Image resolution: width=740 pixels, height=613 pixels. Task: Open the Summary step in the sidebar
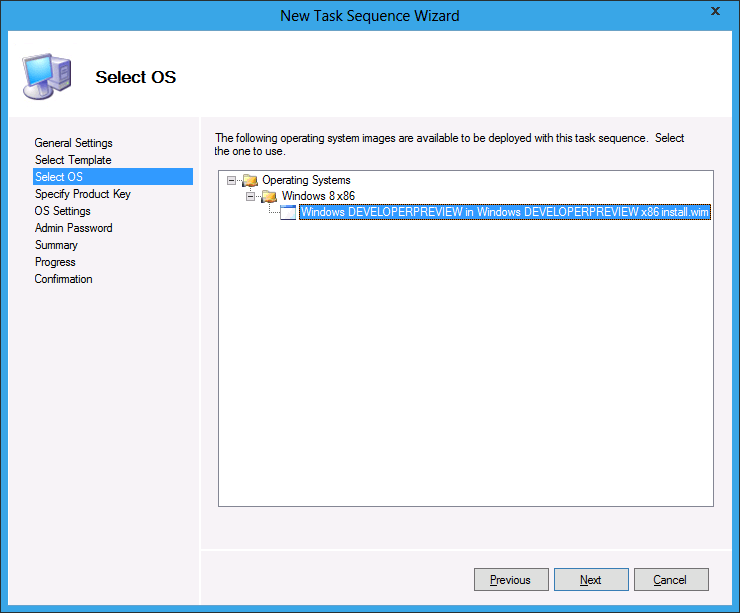click(56, 245)
